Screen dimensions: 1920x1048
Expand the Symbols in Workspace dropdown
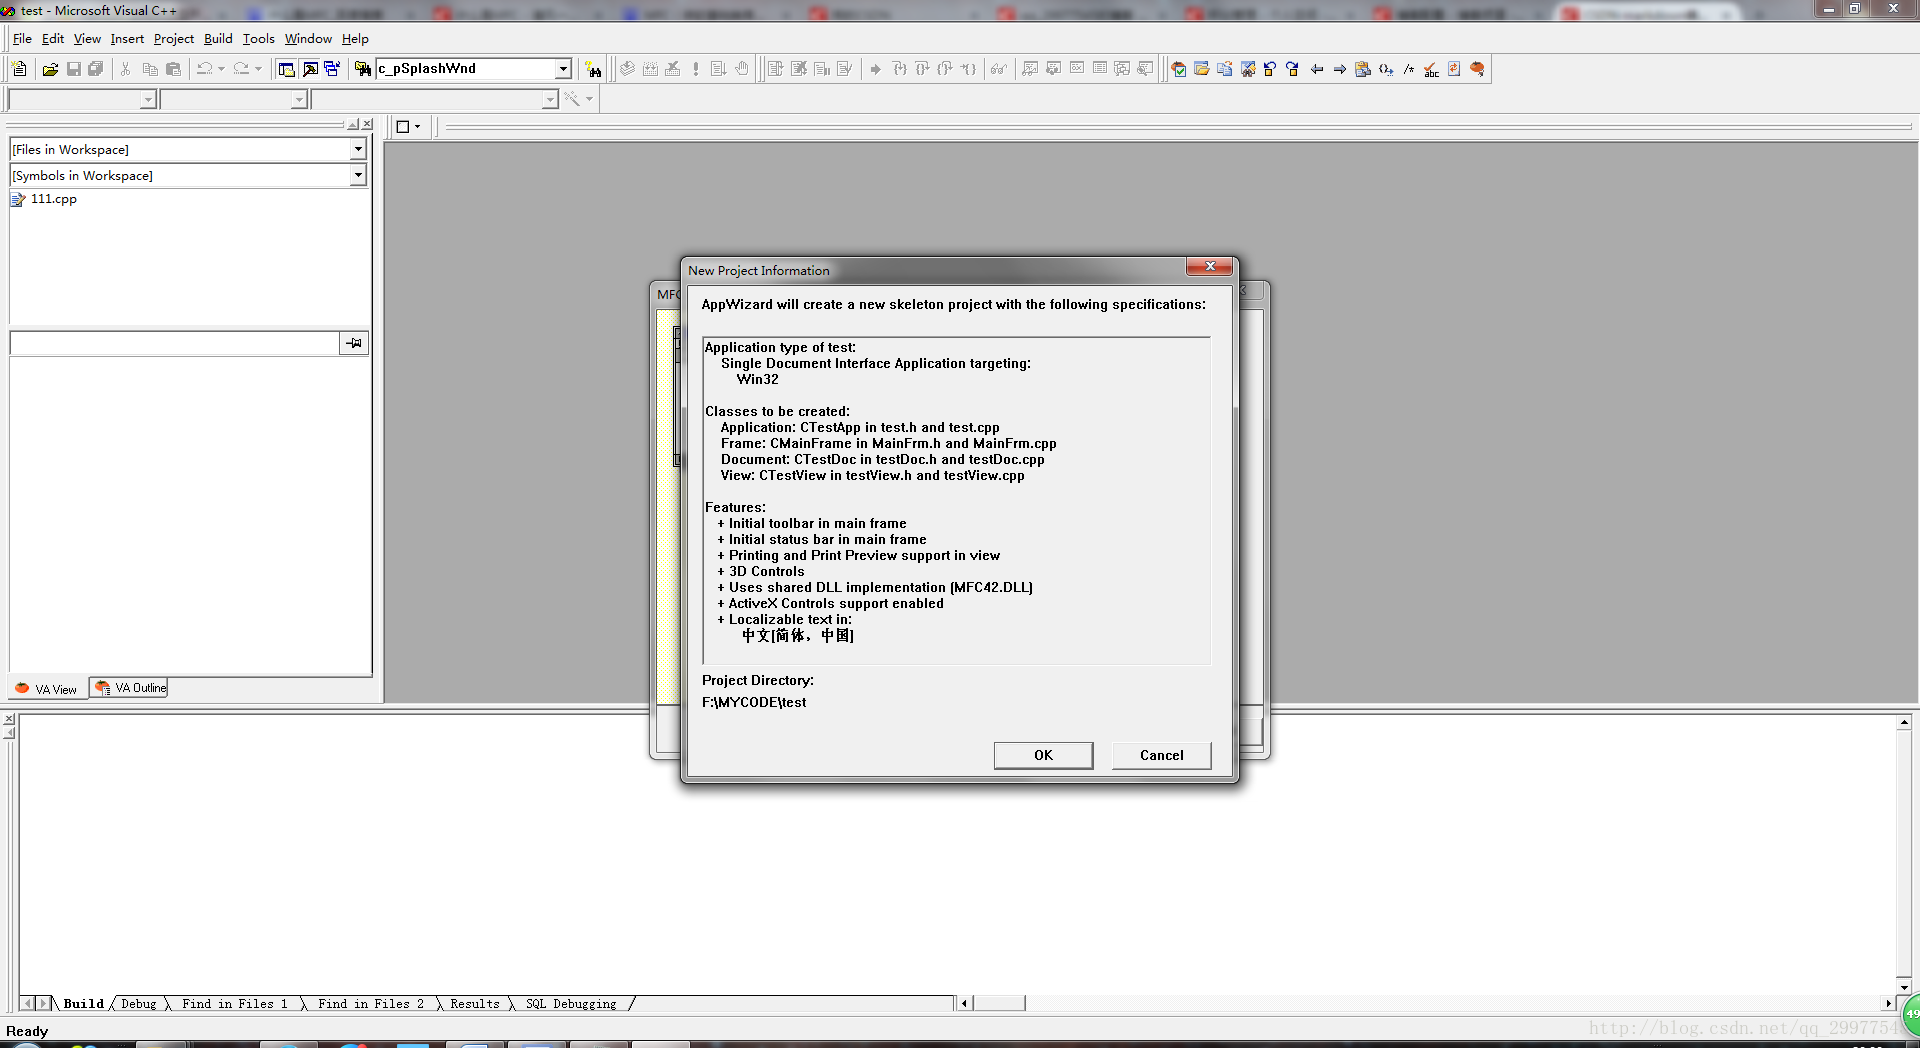(x=358, y=175)
